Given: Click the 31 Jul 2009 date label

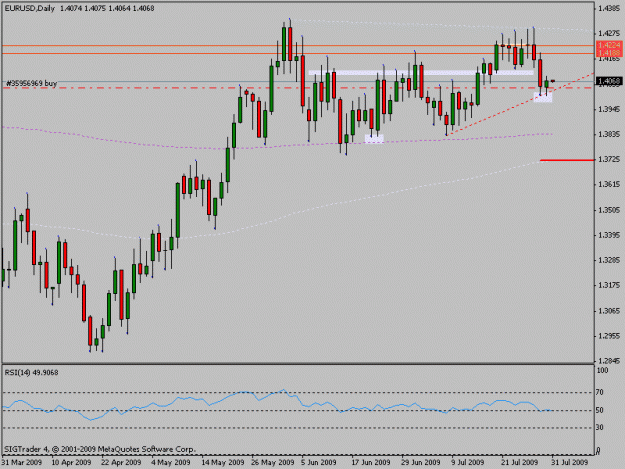Looking at the screenshot, I should pos(570,463).
